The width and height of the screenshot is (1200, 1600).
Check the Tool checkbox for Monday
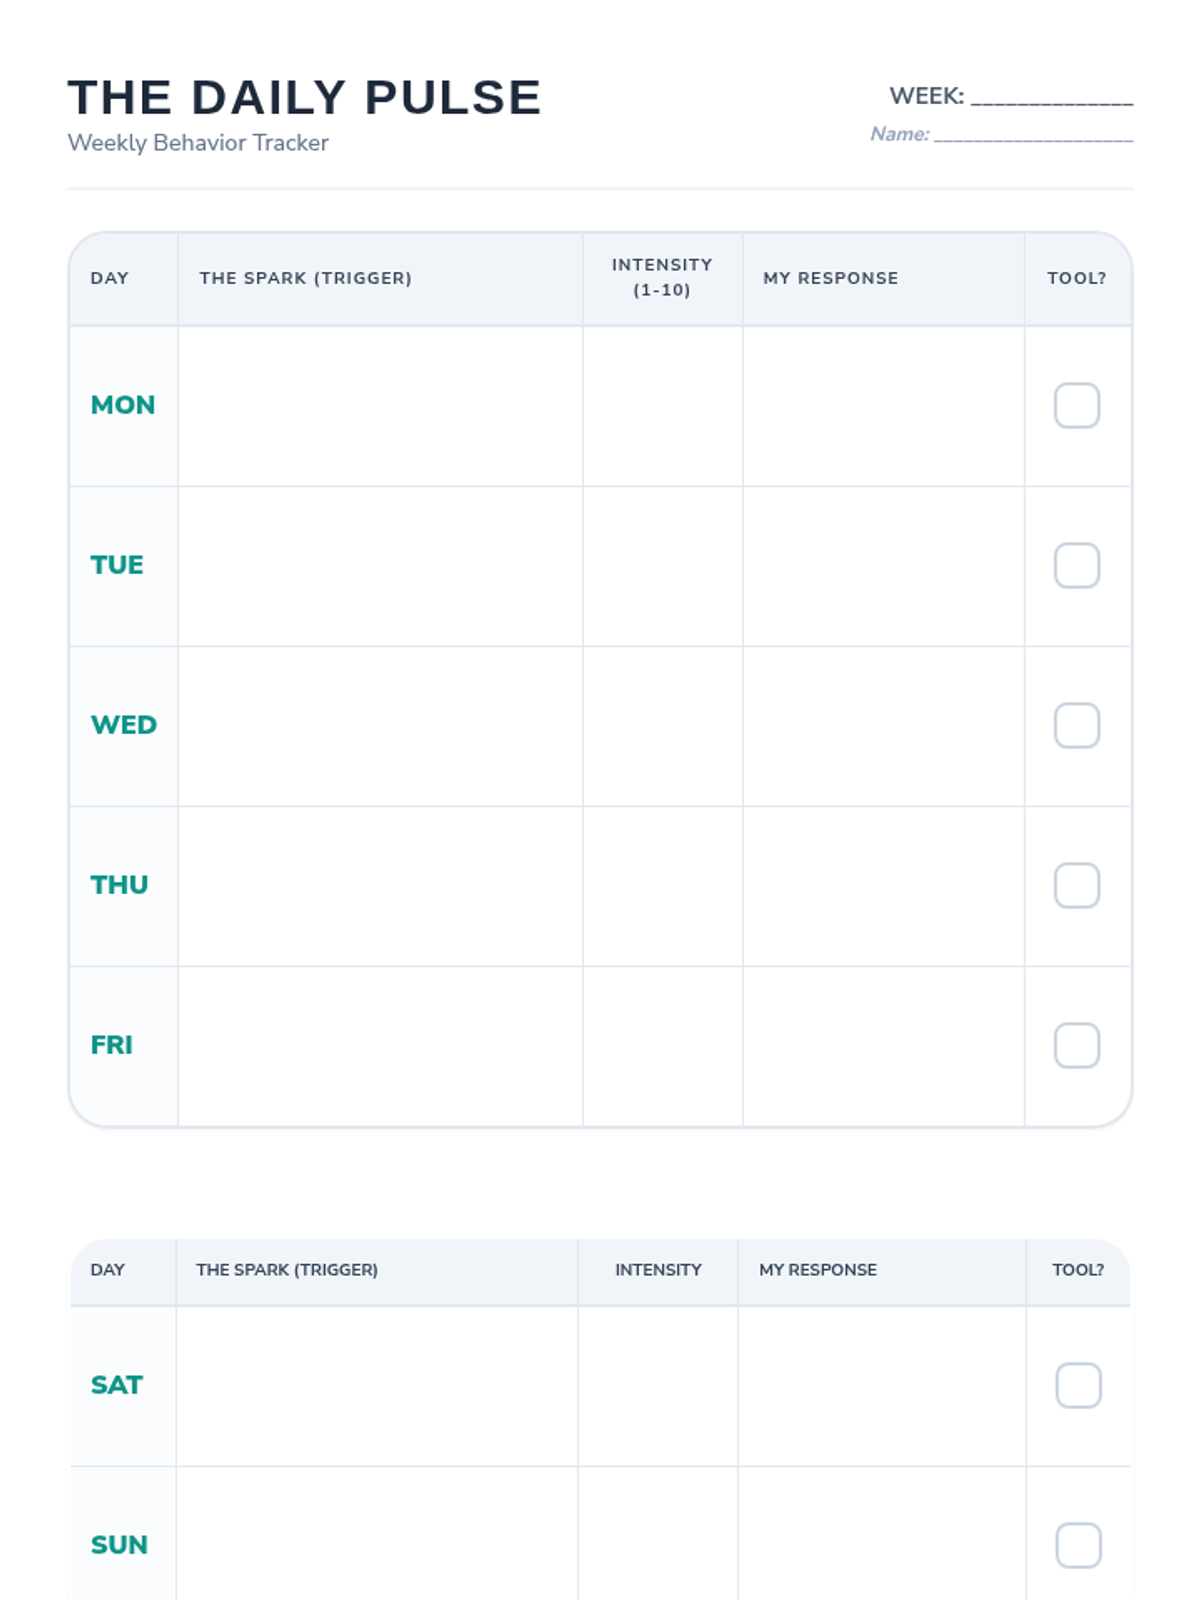point(1076,405)
